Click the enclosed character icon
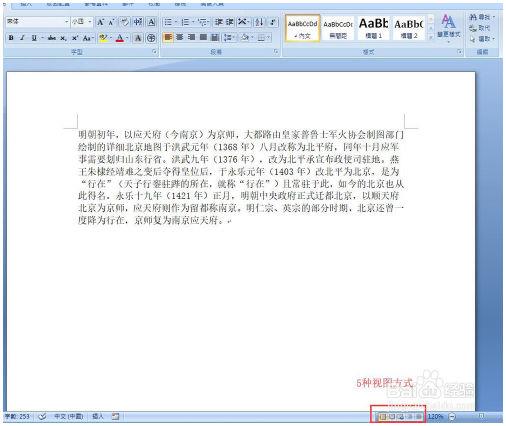506x426 pixels. tap(151, 38)
